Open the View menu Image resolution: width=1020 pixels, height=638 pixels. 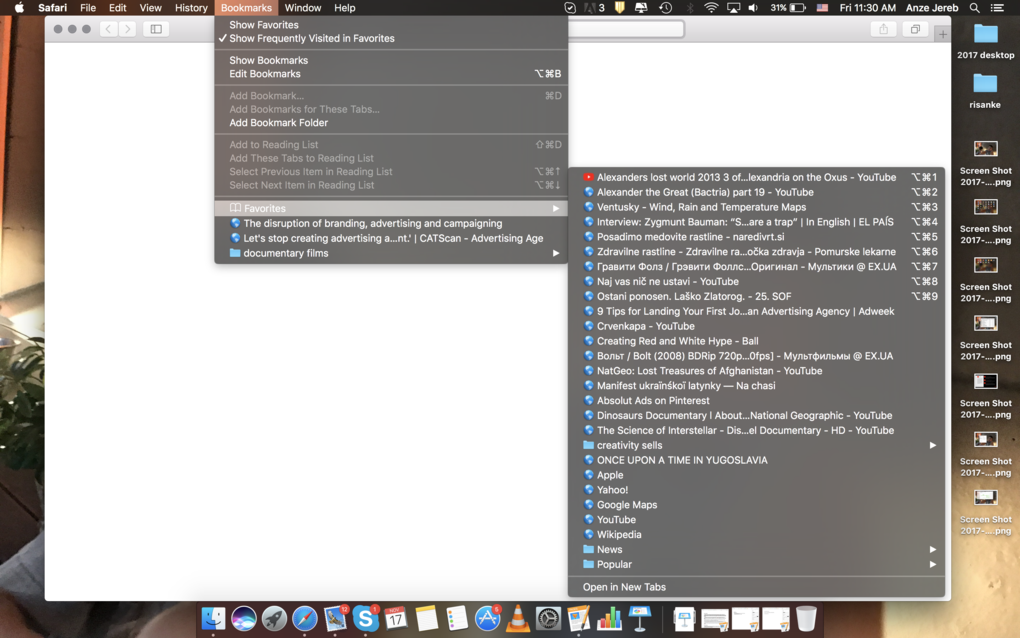click(x=150, y=8)
